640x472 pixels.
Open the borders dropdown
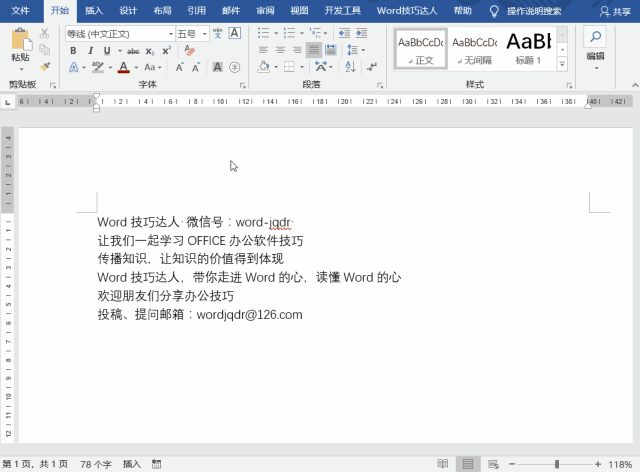(x=302, y=67)
